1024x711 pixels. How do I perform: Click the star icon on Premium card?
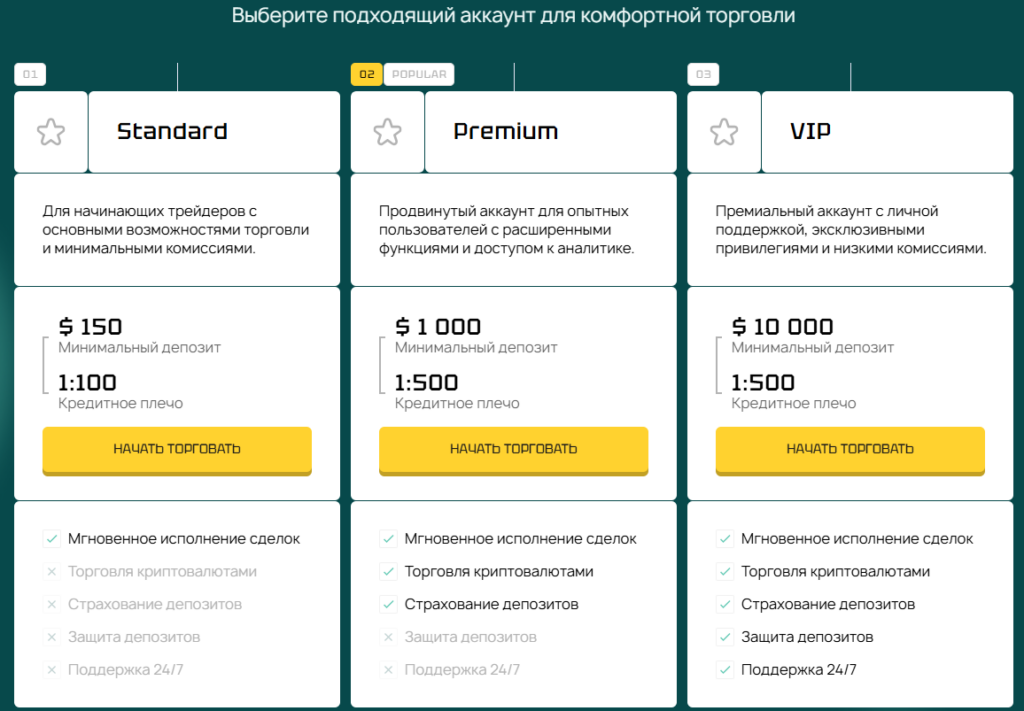(x=387, y=132)
